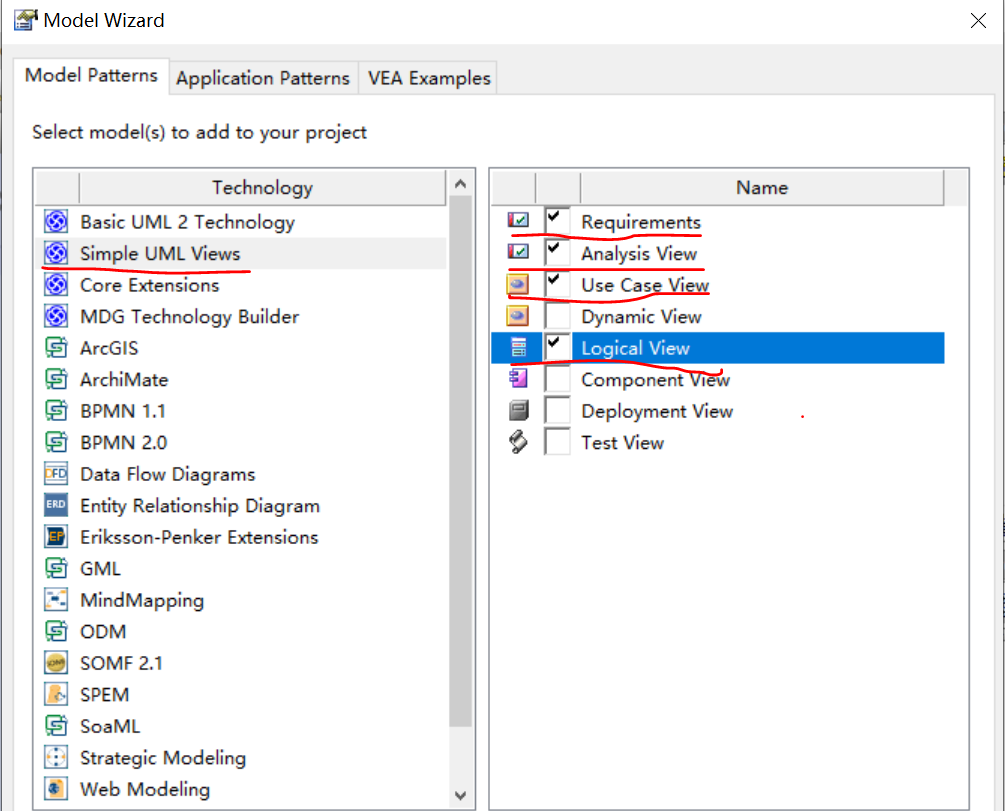Click the Entity Relationship Diagram ERD icon
The width and height of the screenshot is (1005, 811).
[56, 506]
